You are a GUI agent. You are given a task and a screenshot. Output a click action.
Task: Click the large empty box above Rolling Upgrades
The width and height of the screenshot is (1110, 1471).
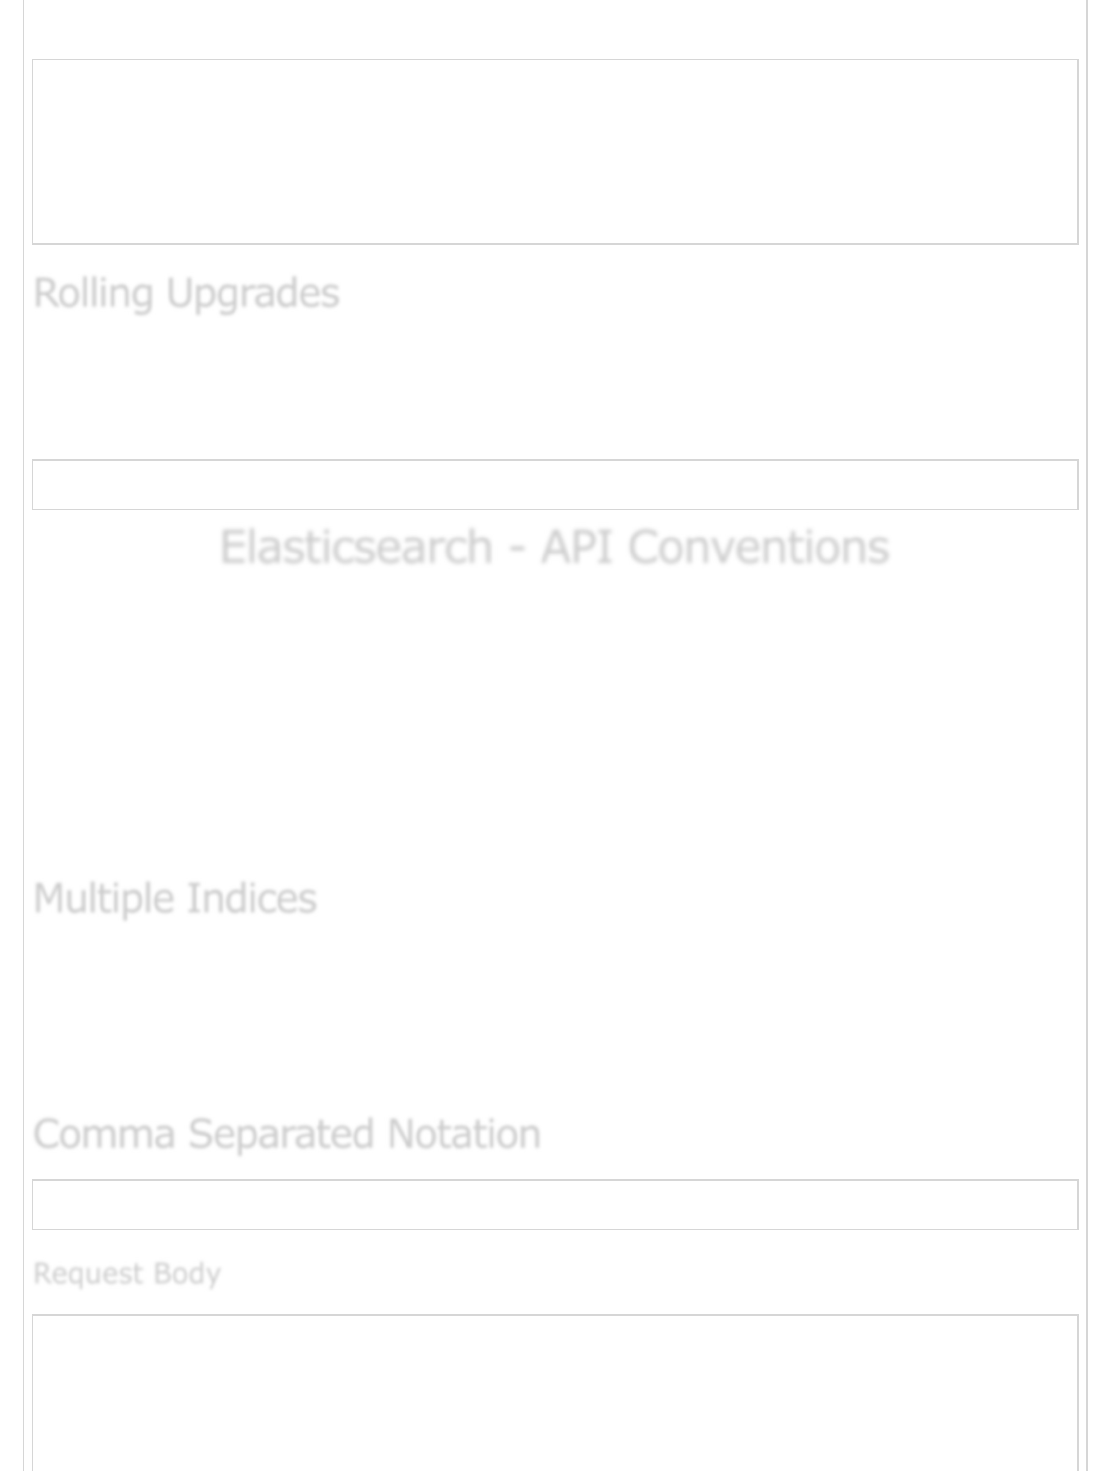[x=555, y=151]
